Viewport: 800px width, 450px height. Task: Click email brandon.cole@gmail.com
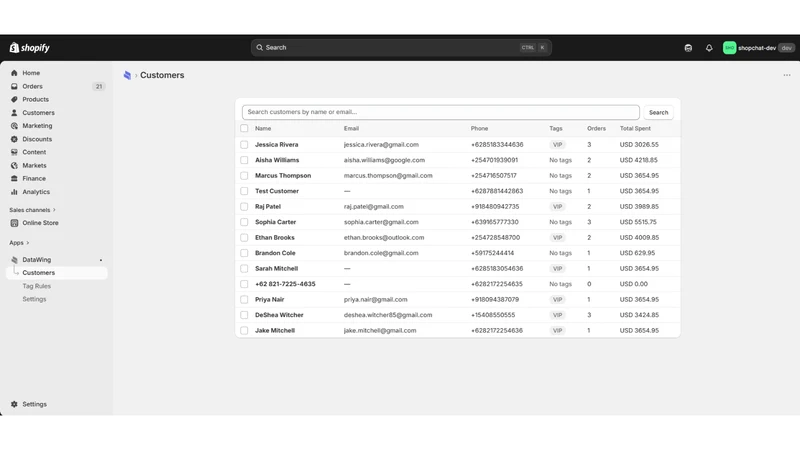click(x=381, y=253)
